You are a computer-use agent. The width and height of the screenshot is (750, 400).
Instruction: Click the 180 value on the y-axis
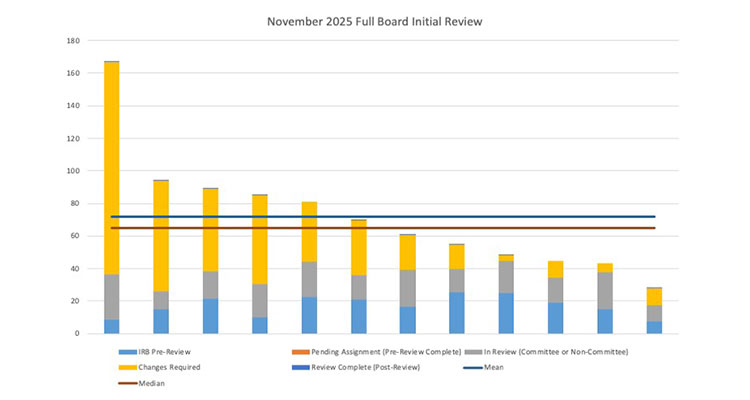pyautogui.click(x=73, y=41)
